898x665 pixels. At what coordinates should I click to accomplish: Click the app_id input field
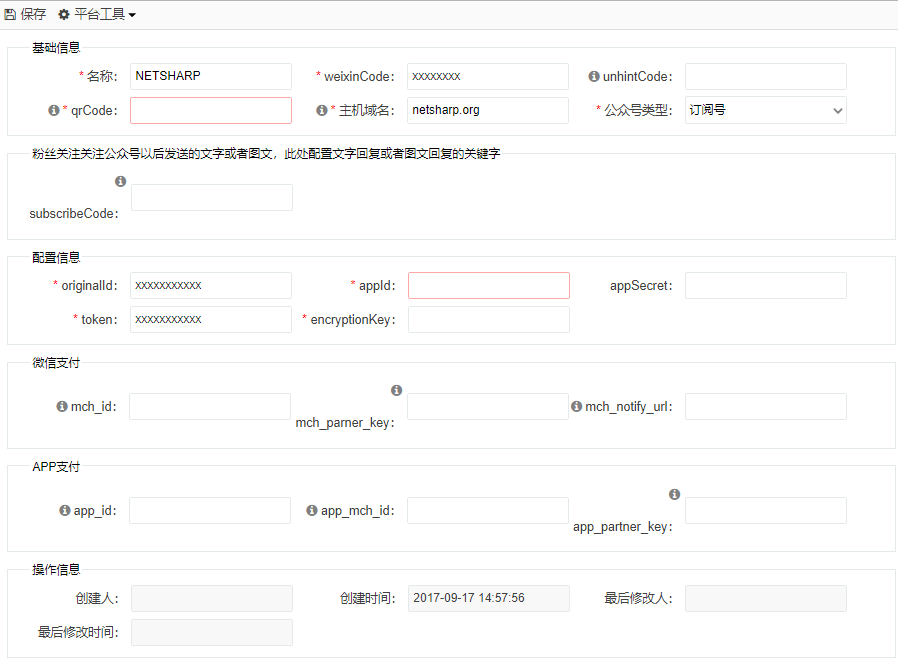[x=210, y=510]
